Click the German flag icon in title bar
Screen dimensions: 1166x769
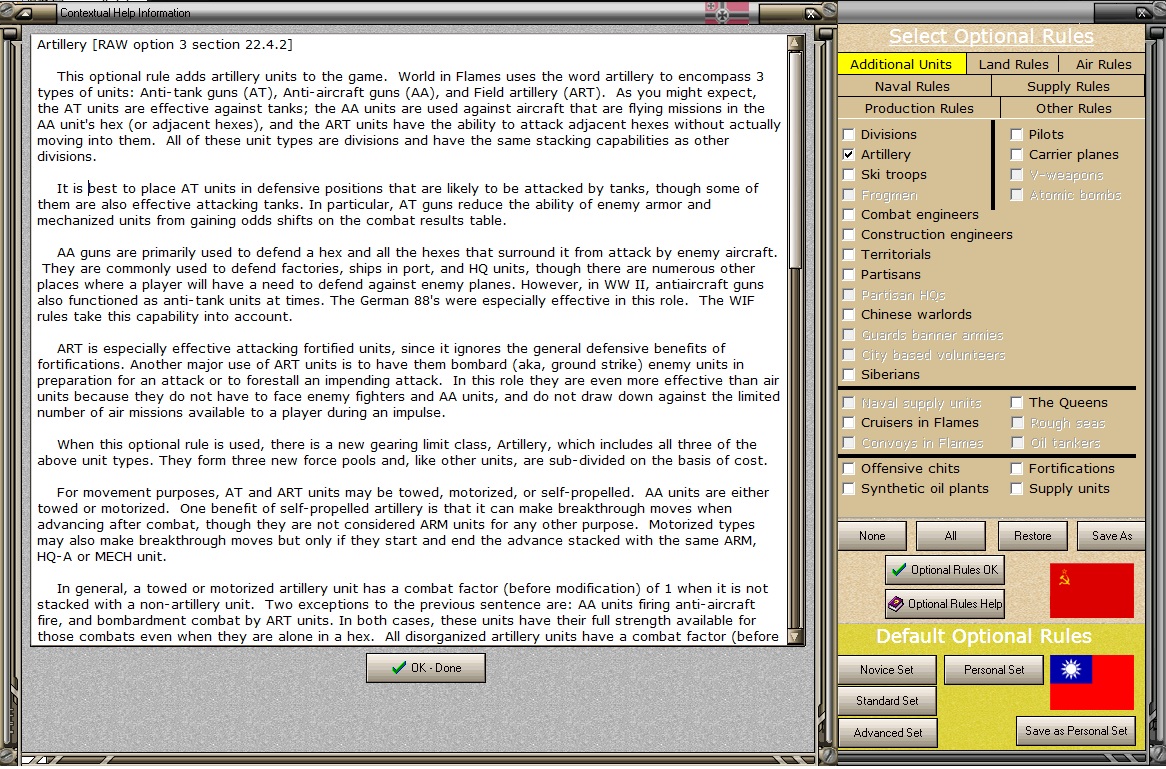(x=727, y=13)
